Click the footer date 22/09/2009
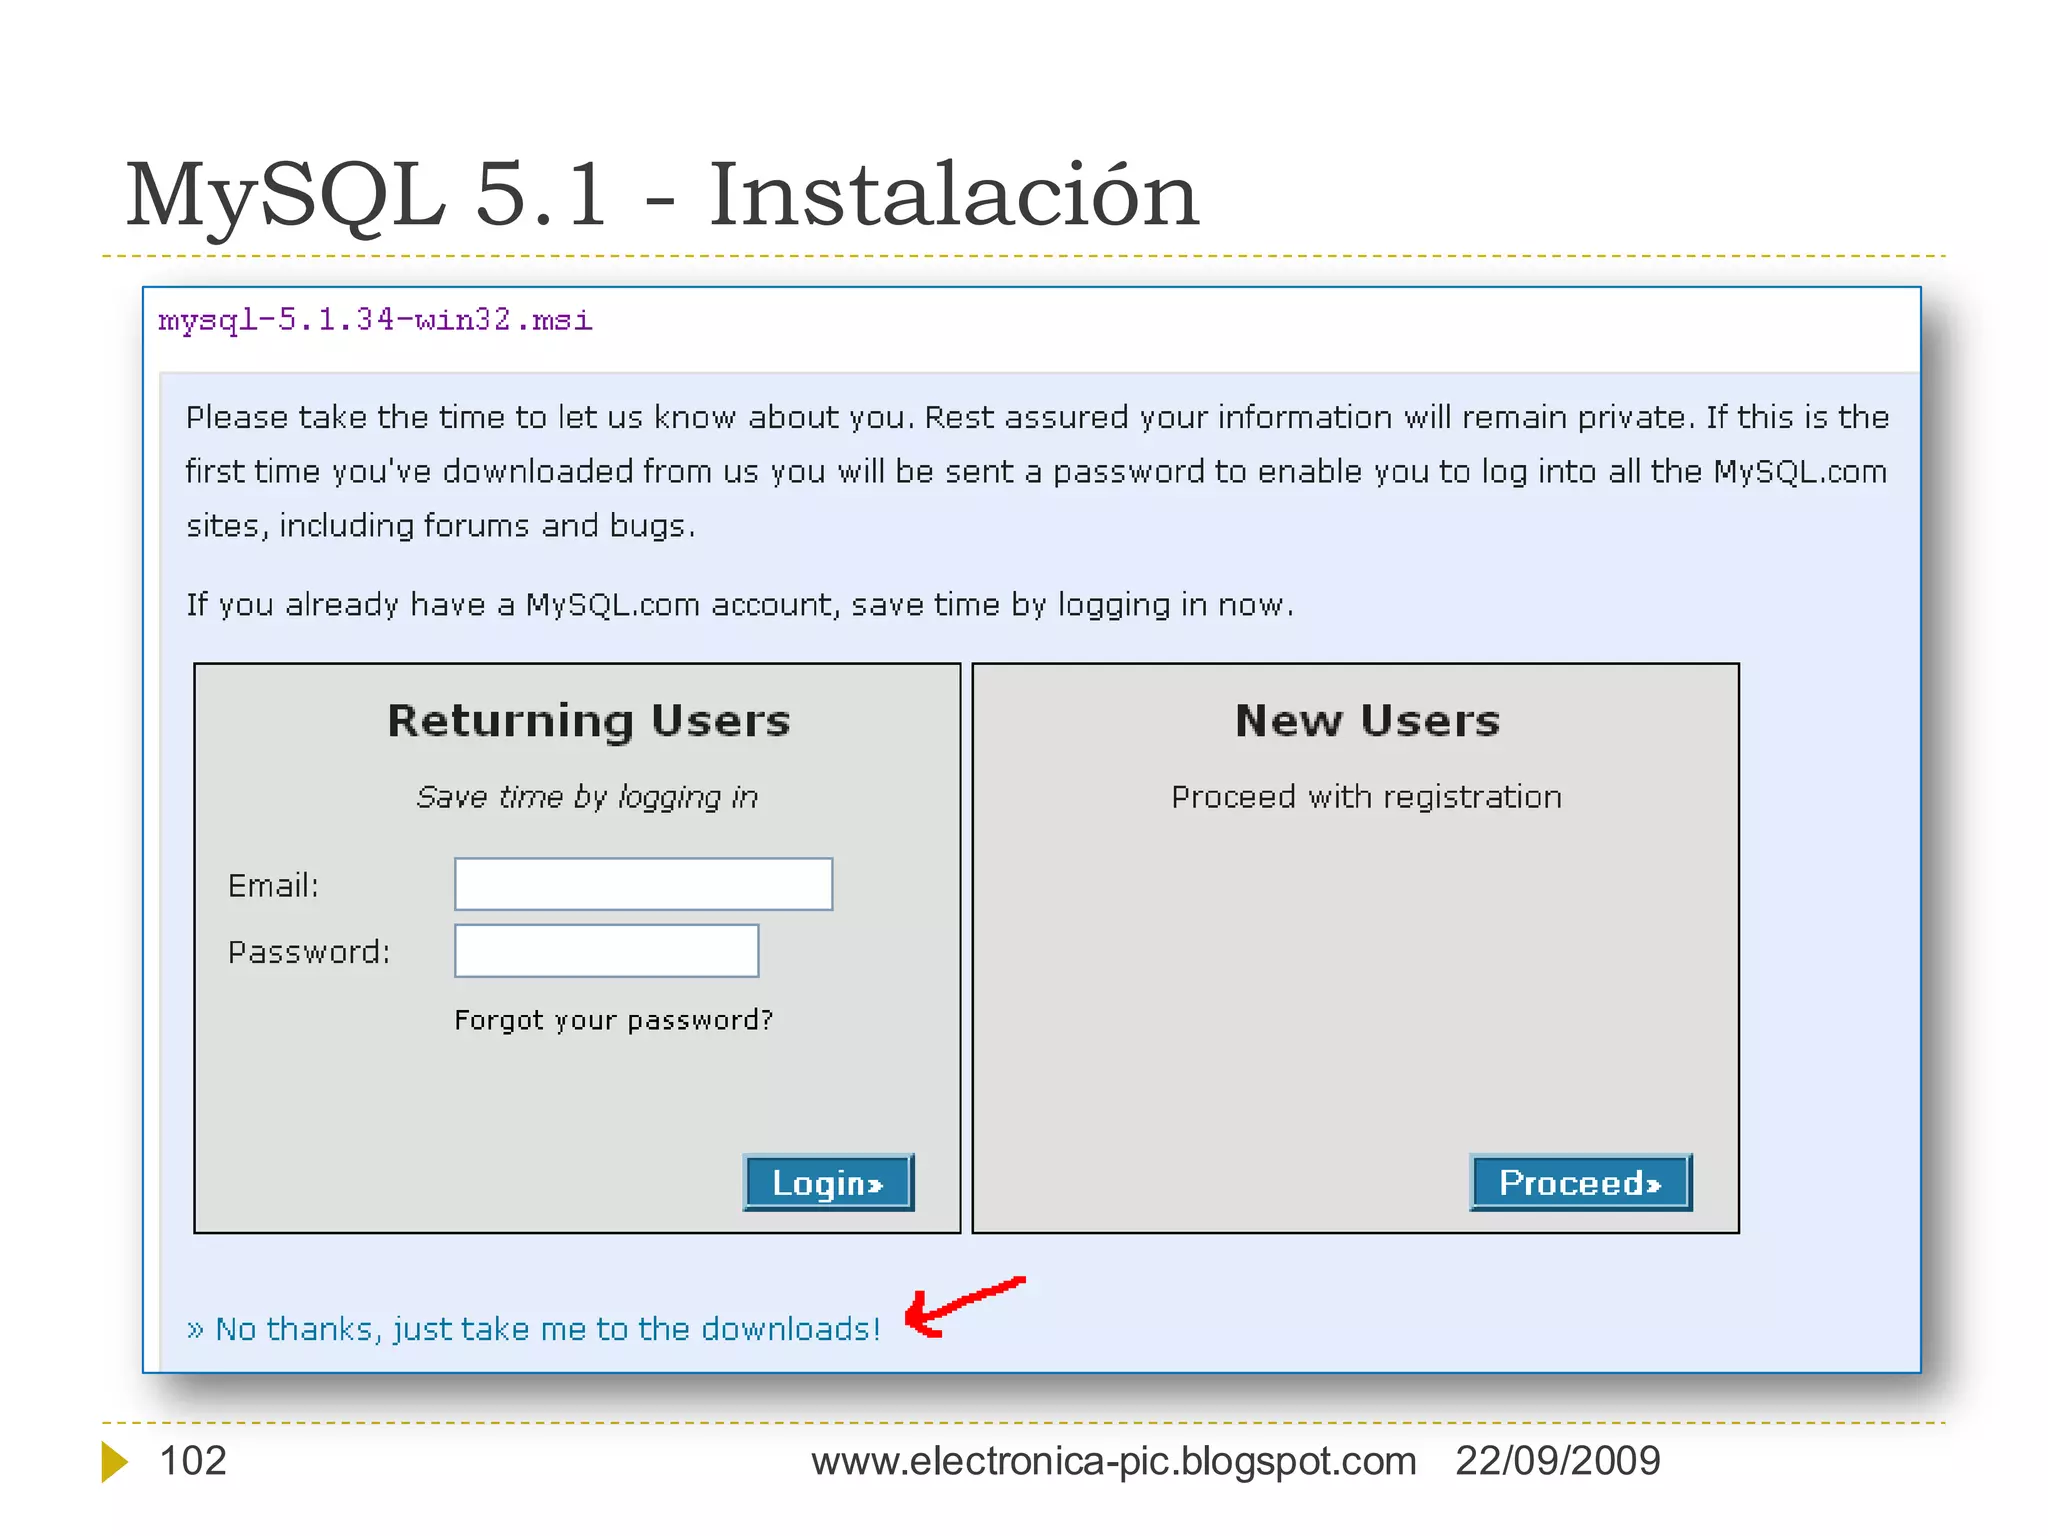Screen dimensions: 2048x1536 click(1557, 1461)
